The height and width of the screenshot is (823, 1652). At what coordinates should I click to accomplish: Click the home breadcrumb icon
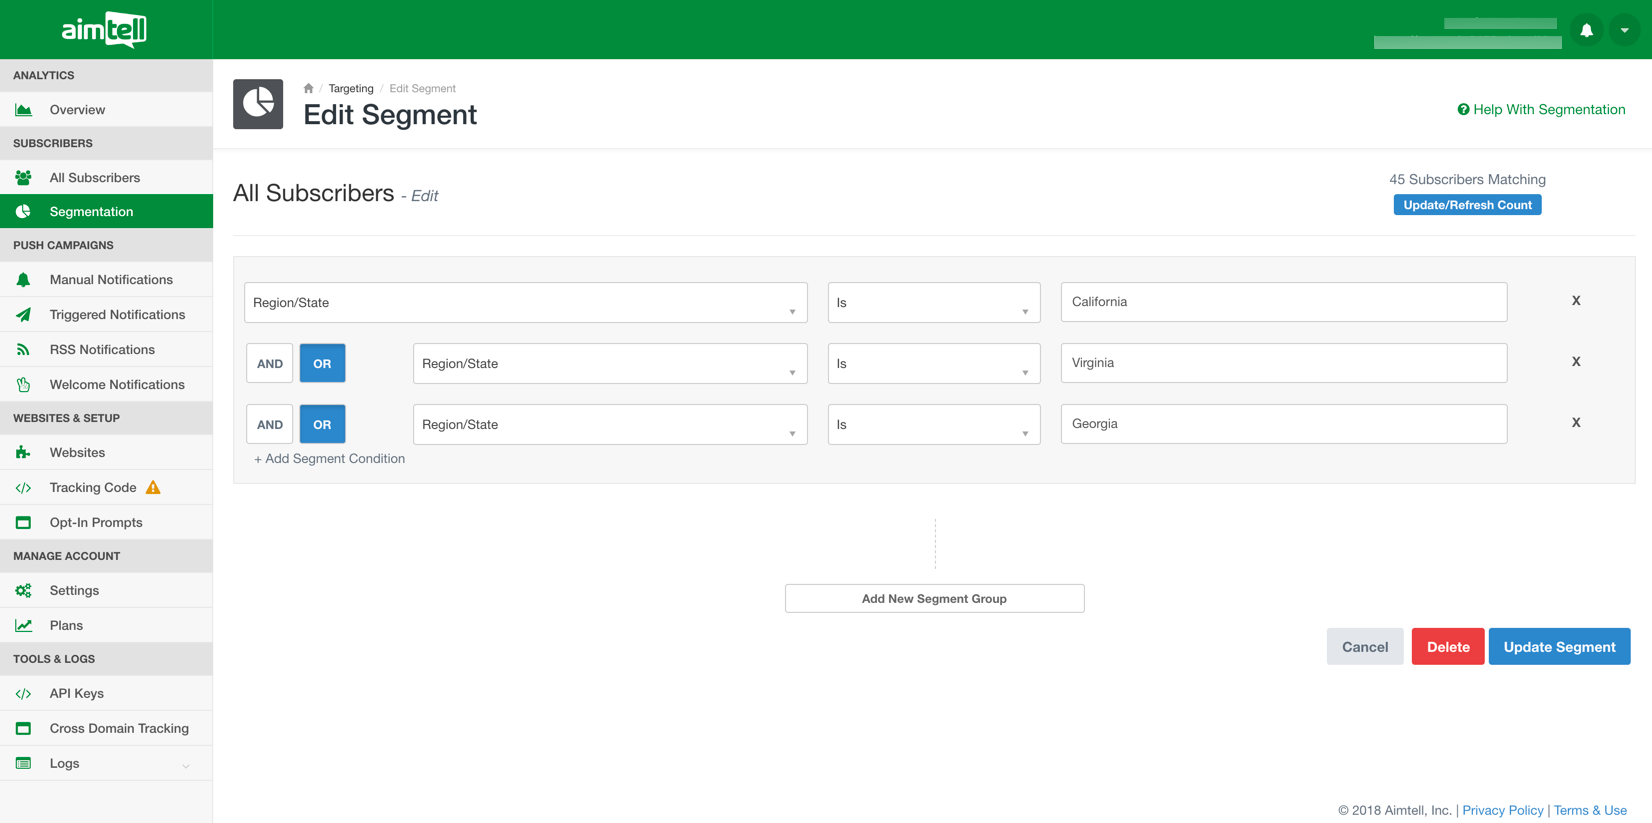308,89
